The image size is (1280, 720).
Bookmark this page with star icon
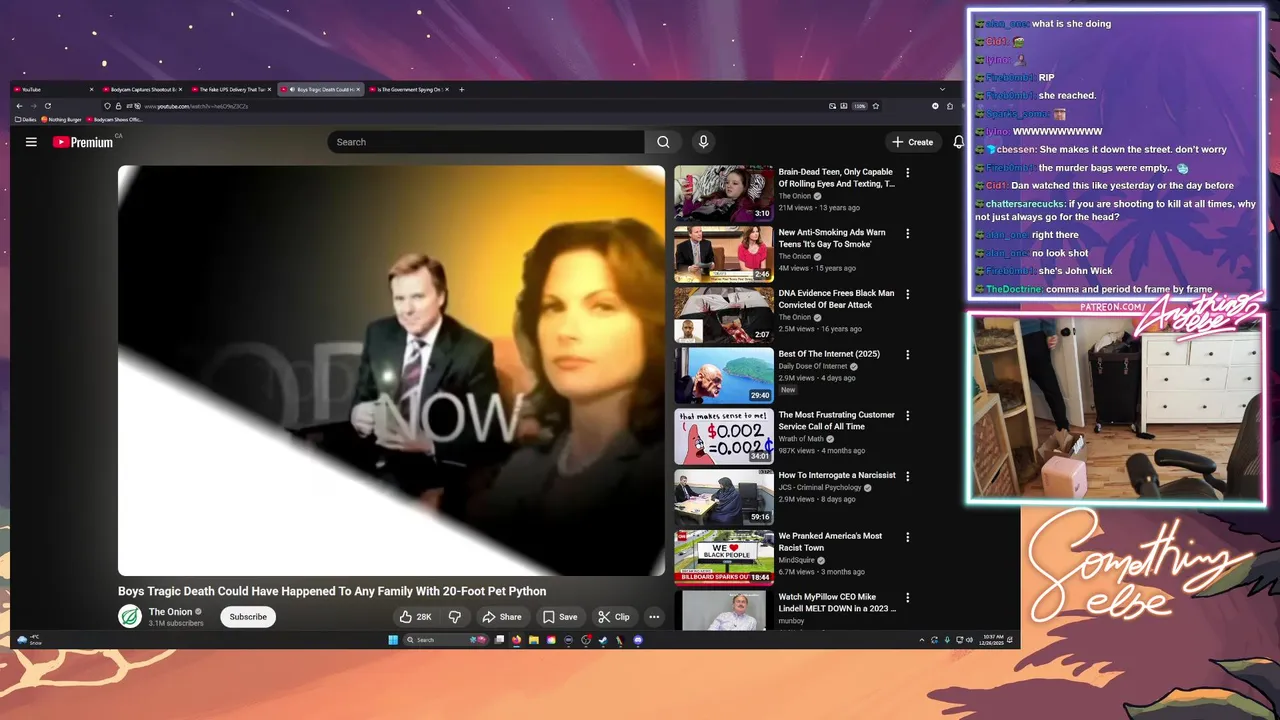[x=875, y=106]
